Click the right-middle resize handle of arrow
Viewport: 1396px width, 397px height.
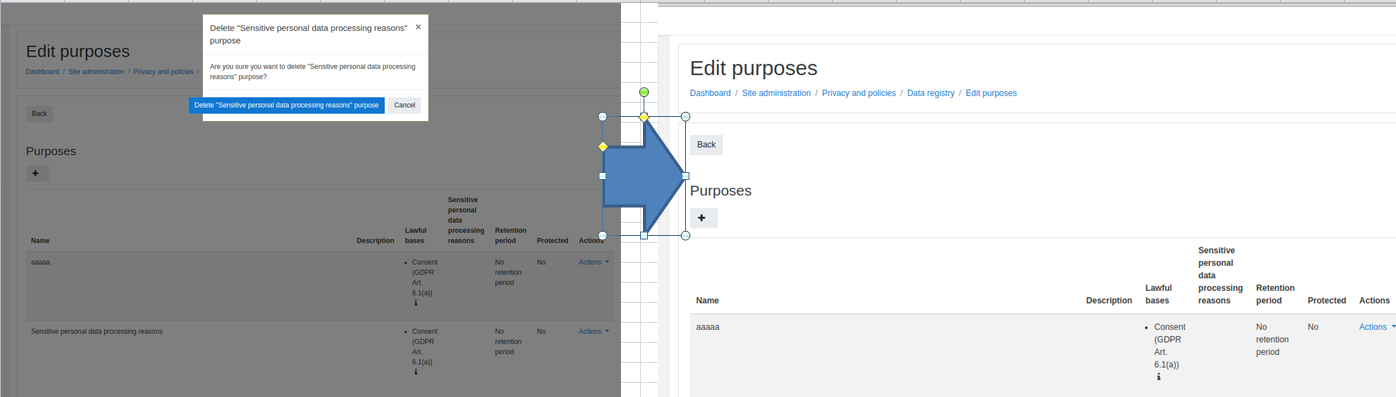pyautogui.click(x=685, y=176)
